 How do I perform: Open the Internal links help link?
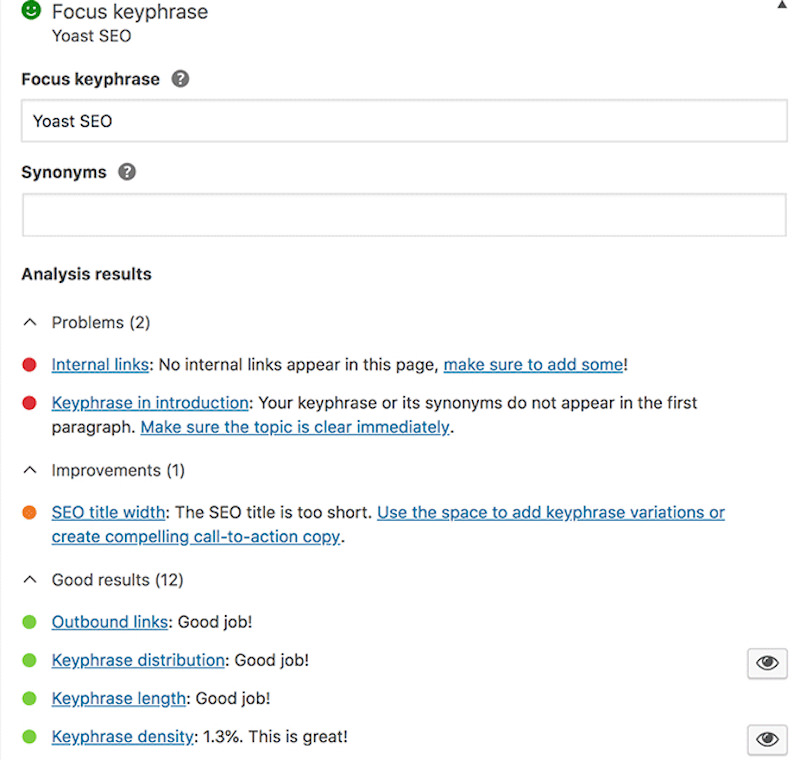click(100, 365)
